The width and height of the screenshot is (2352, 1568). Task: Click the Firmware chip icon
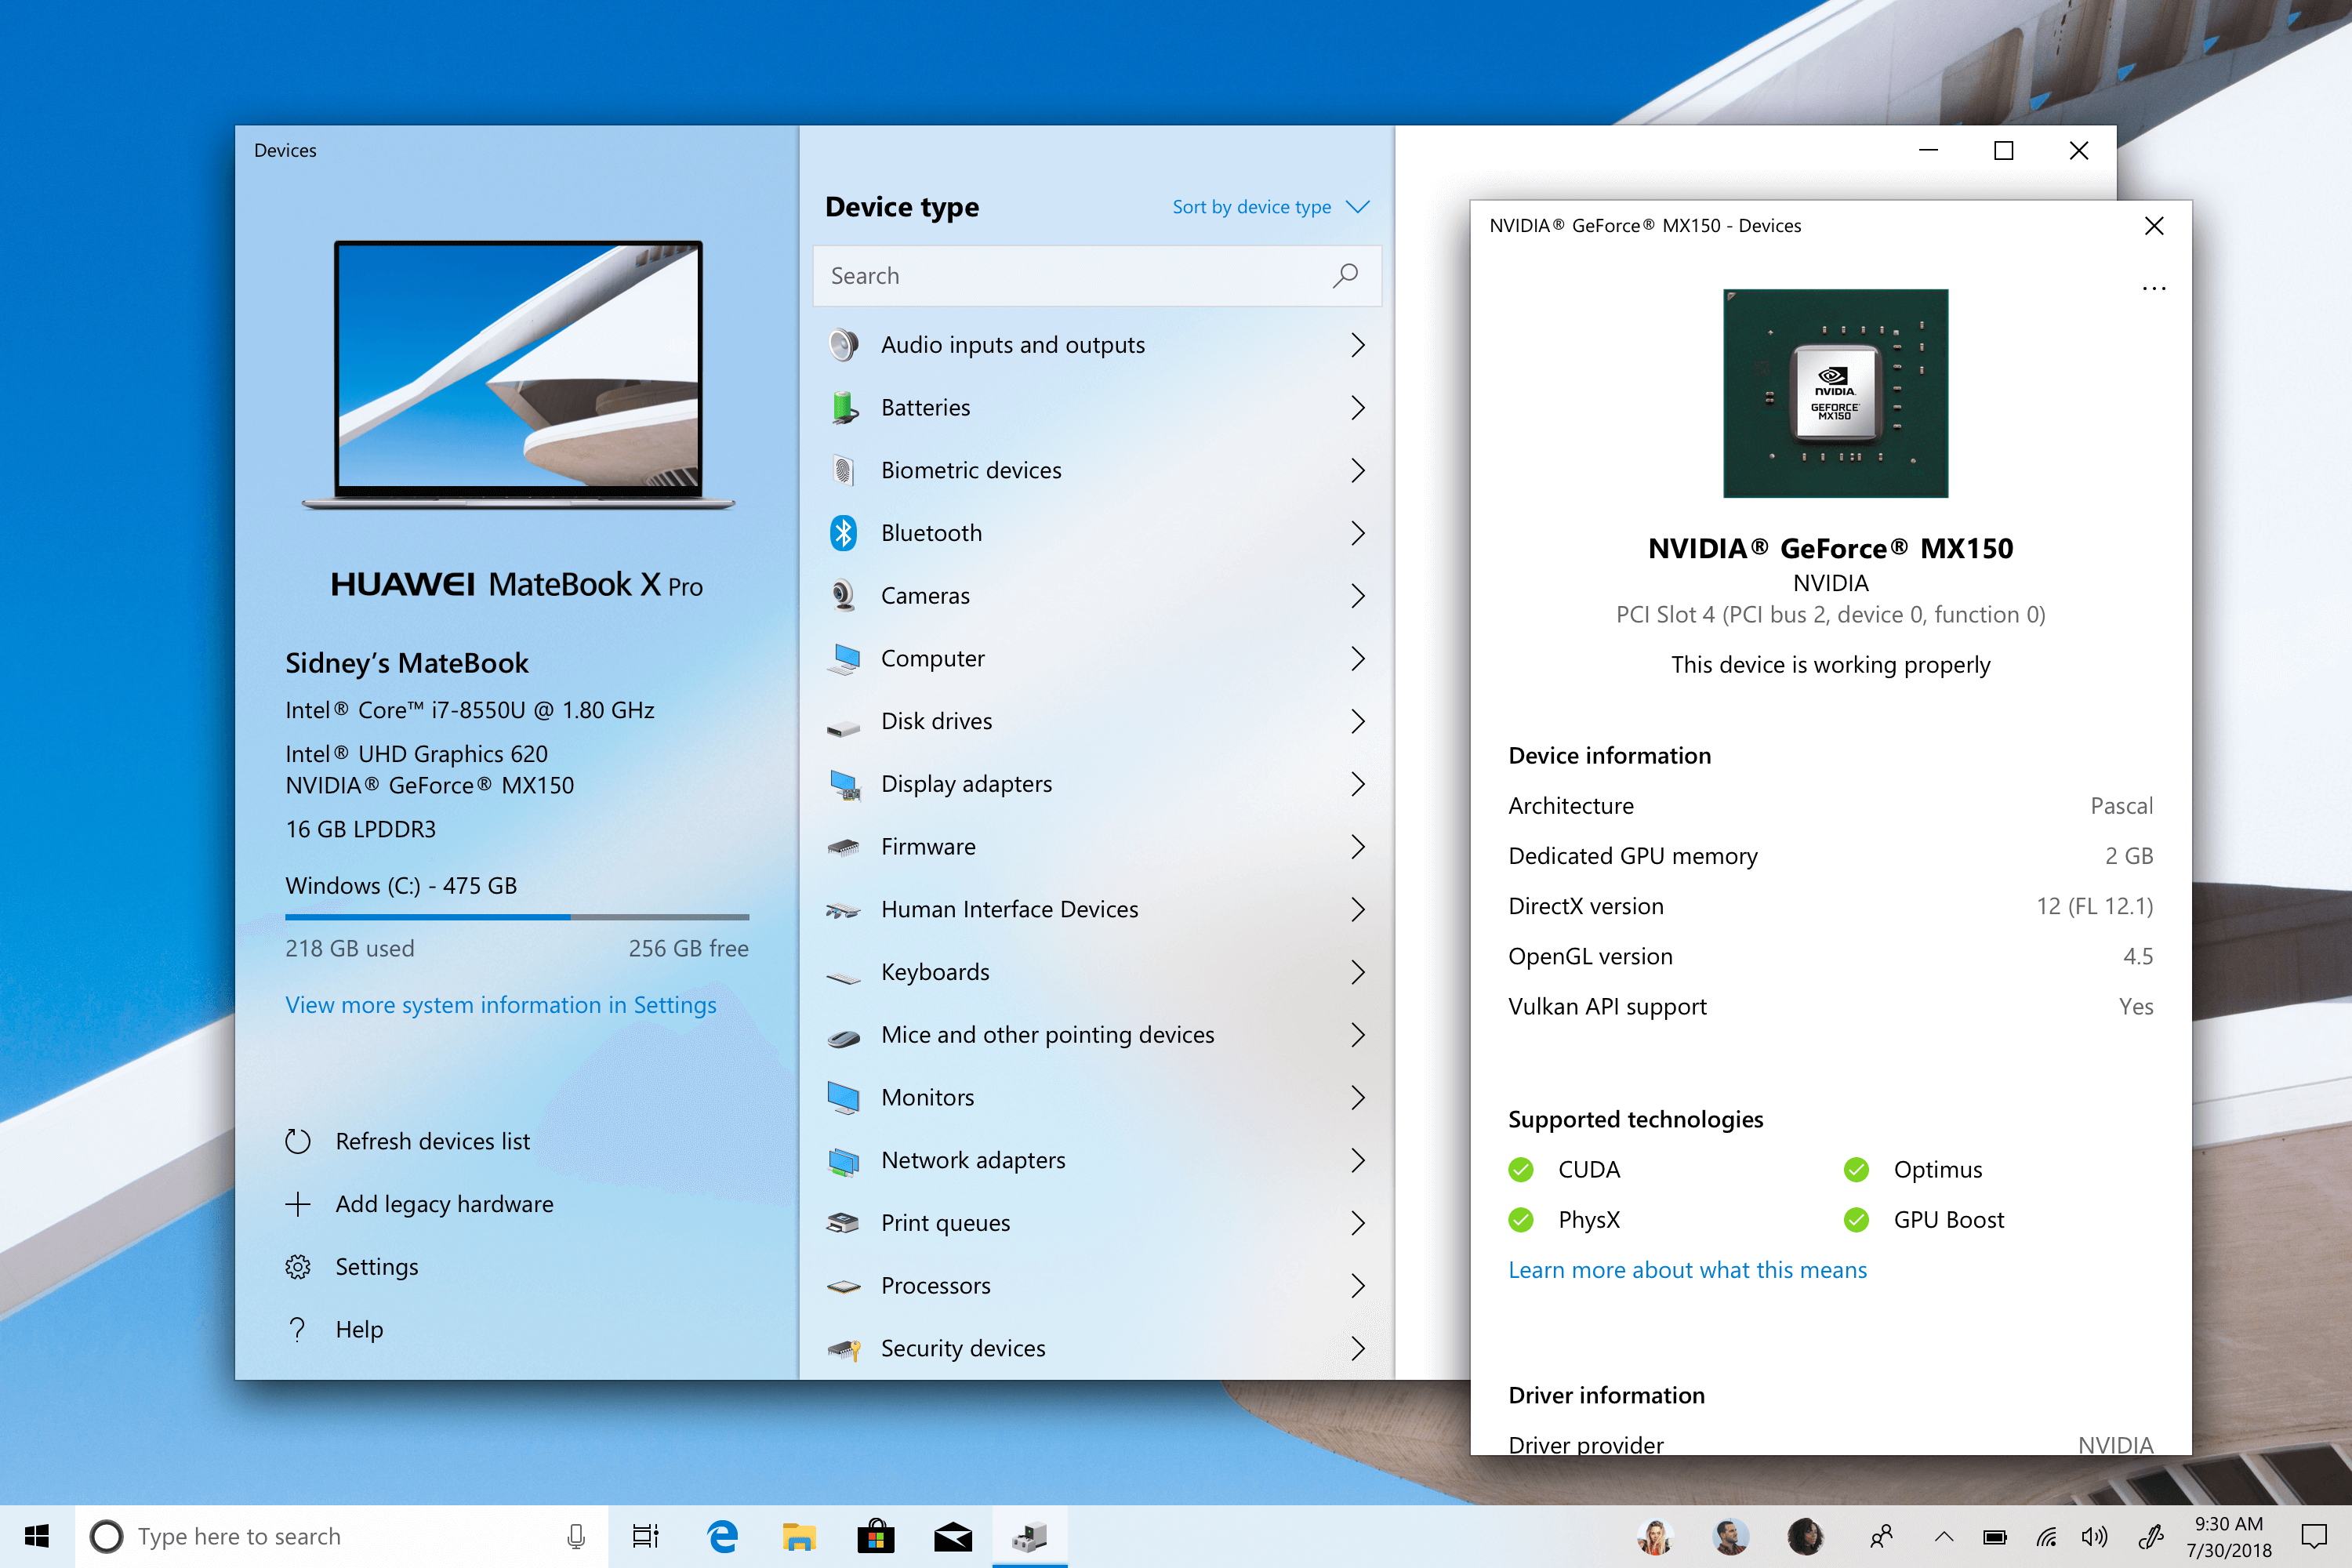(x=844, y=848)
